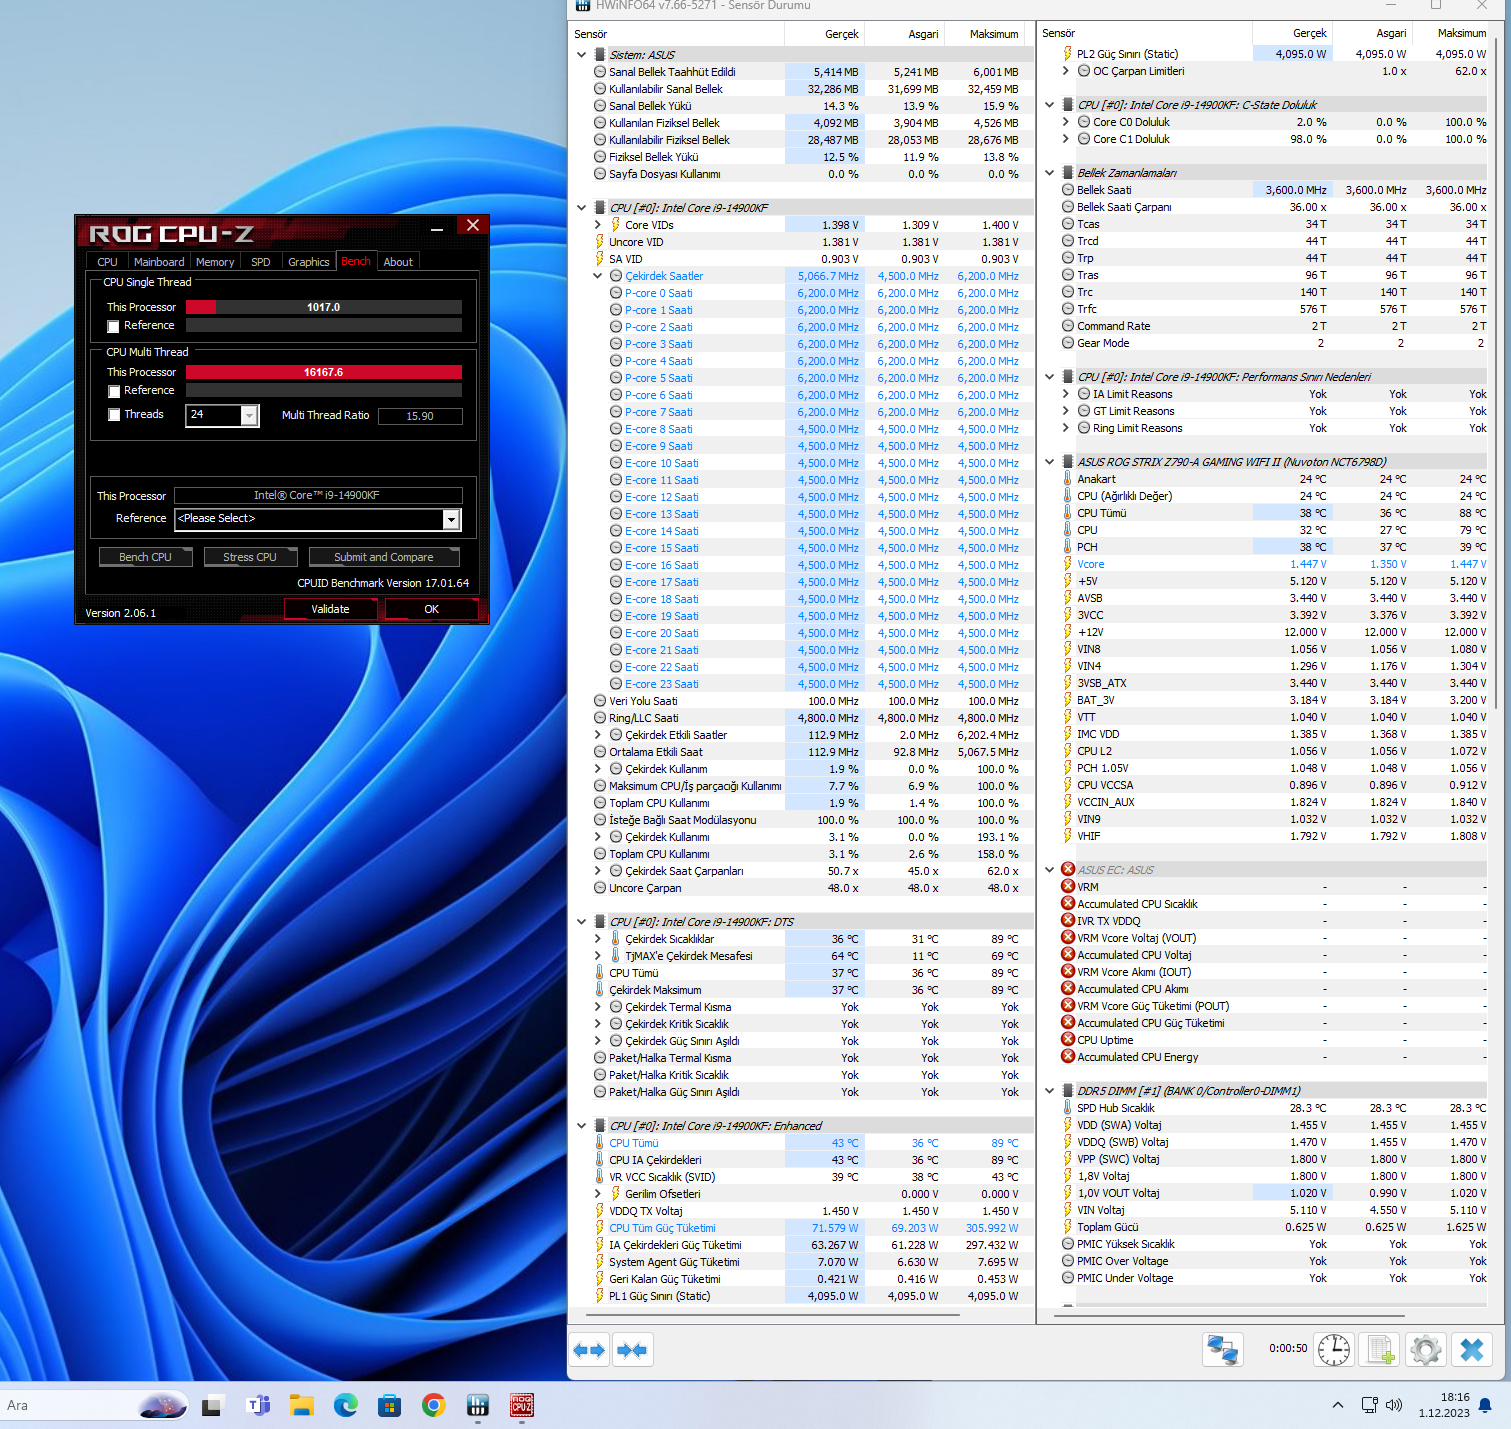The width and height of the screenshot is (1511, 1429).
Task: Select the P-core 0 Saati row
Action: (800, 293)
